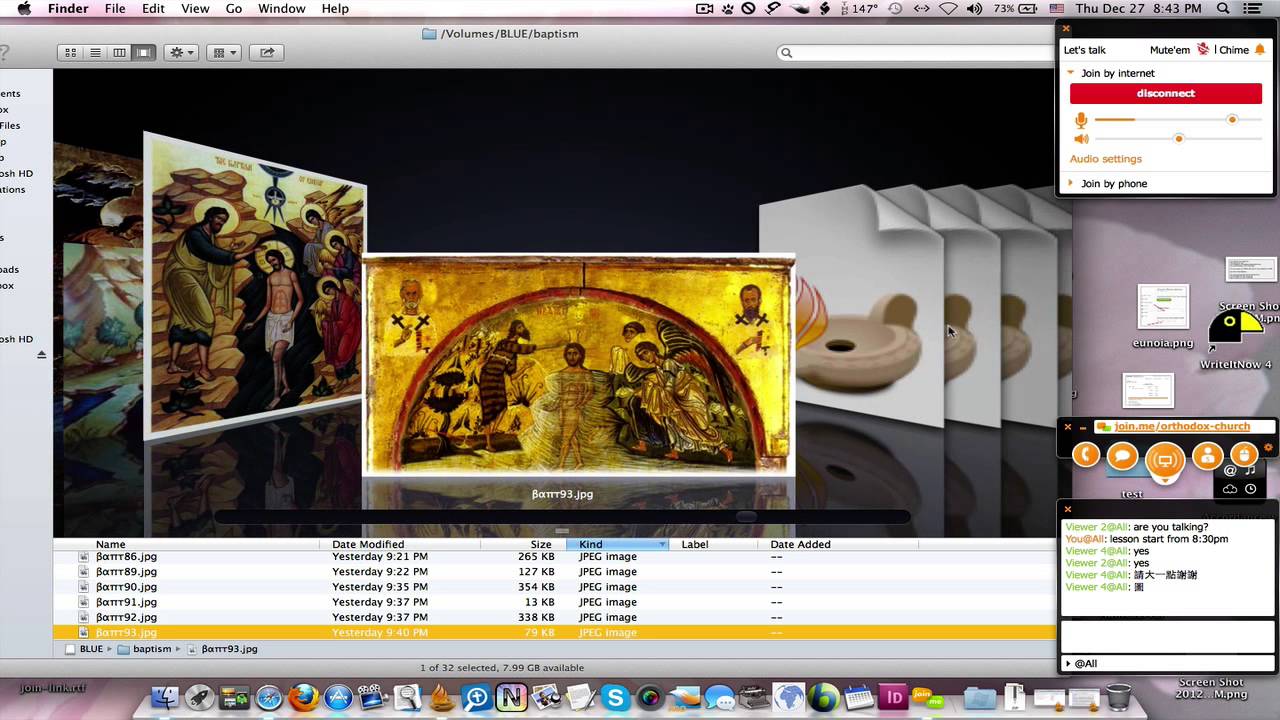
Task: Collapse the Join by internet section
Action: tap(1071, 73)
